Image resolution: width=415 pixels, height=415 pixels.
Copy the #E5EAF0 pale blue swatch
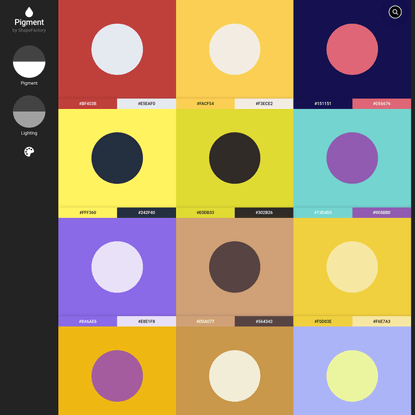(146, 104)
